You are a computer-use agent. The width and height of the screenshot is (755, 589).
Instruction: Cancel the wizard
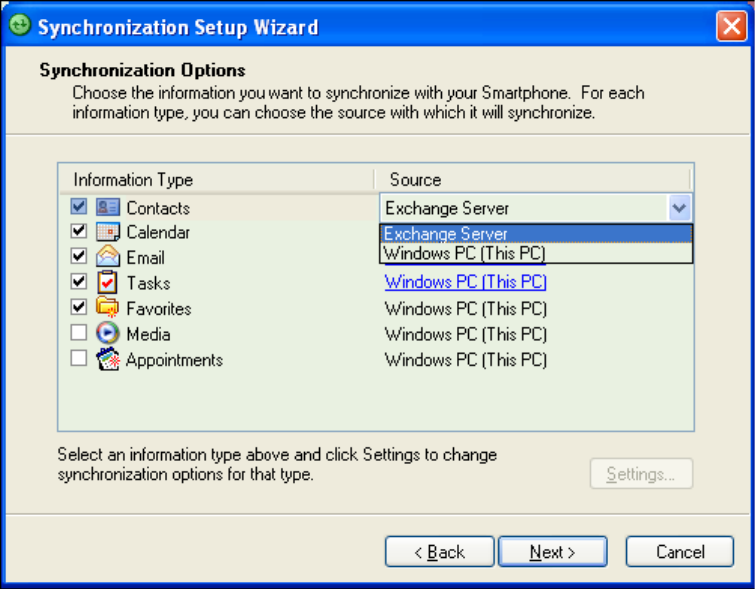pos(680,551)
